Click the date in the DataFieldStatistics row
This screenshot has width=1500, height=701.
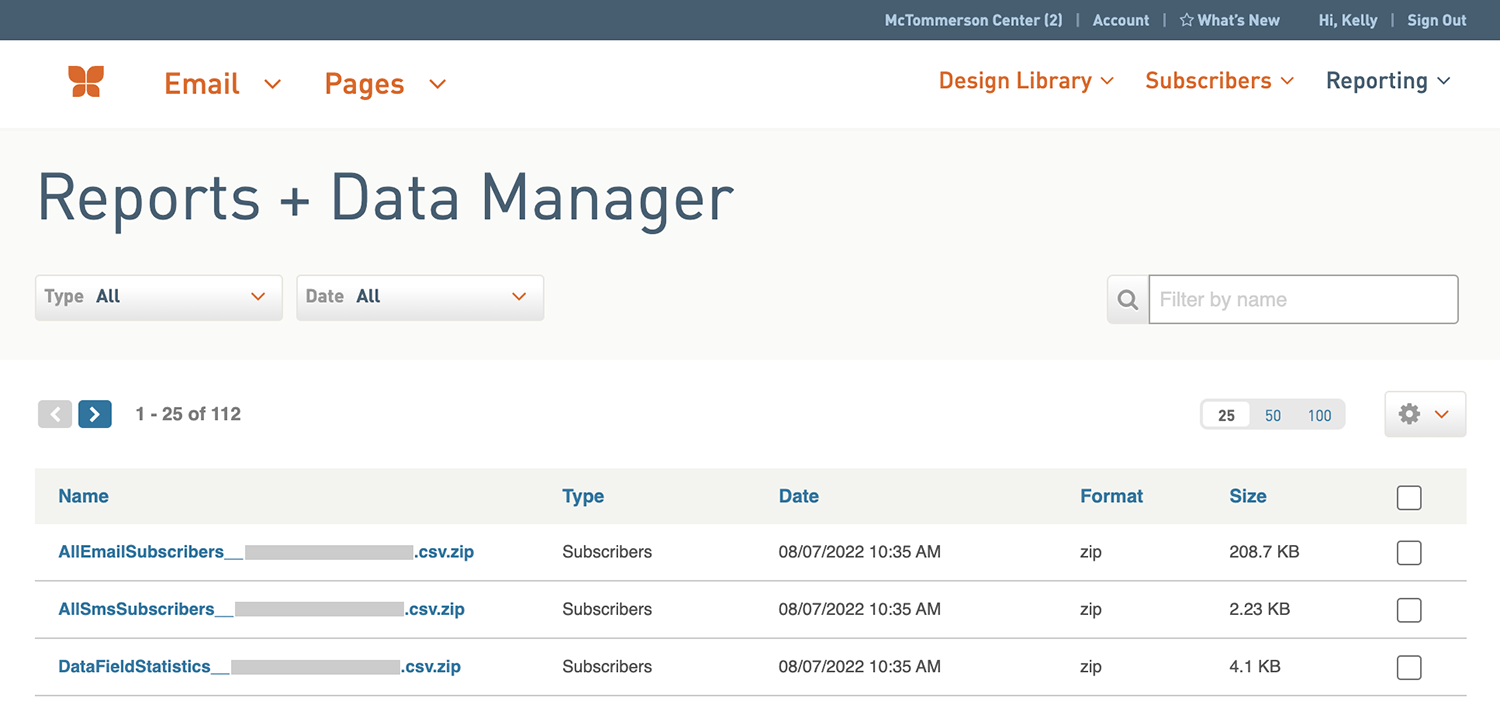860,667
